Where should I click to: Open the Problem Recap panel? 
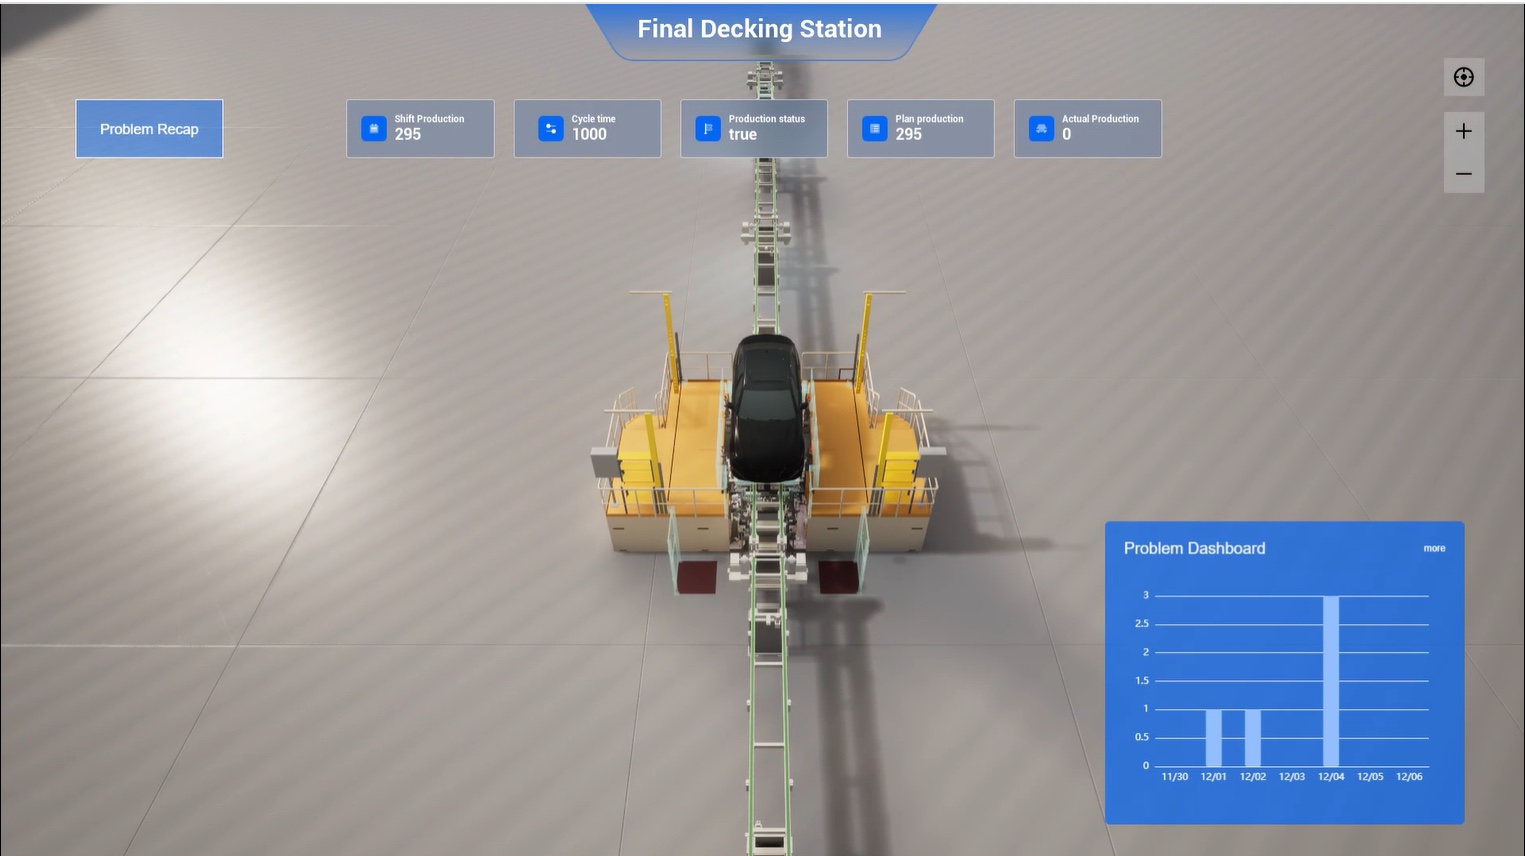(149, 128)
